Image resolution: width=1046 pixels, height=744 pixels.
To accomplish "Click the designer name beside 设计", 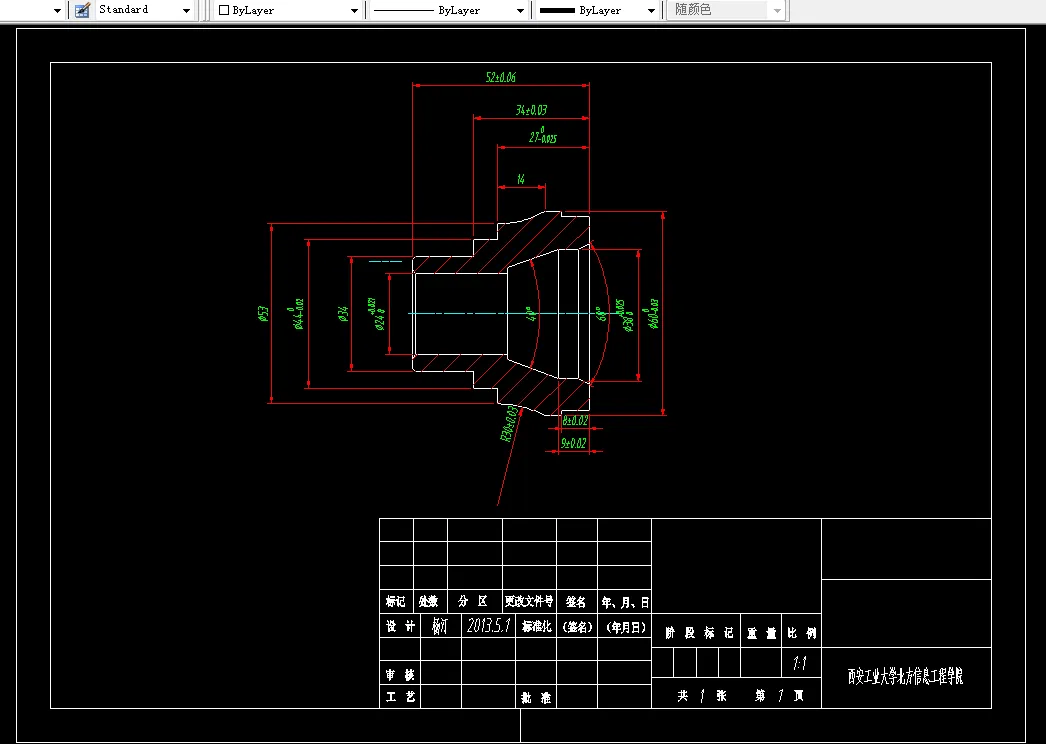I will [439, 626].
